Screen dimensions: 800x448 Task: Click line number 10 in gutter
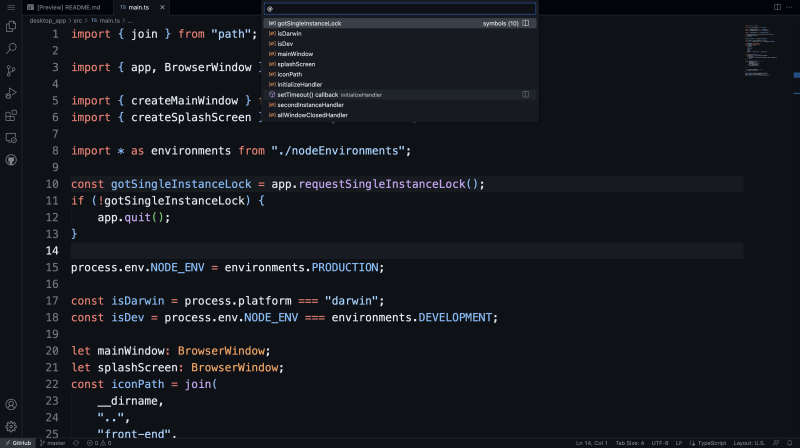tap(52, 184)
